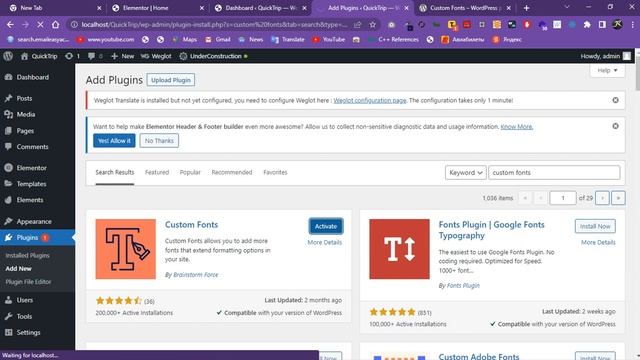This screenshot has height=360, width=640.
Task: Activate the Custom Fonts plugin
Action: (326, 226)
